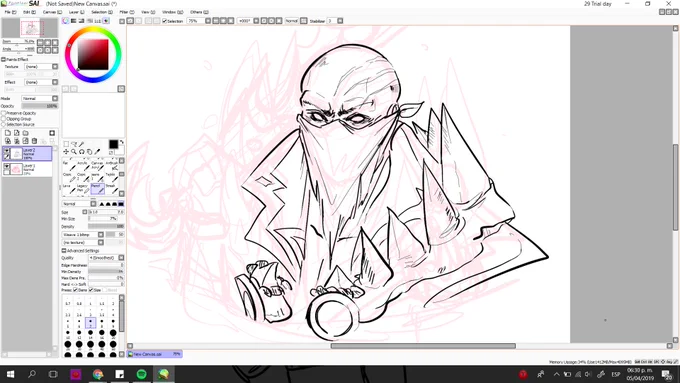Toggle Preserve Opacity checkbox
This screenshot has height=383, width=680.
(4, 113)
